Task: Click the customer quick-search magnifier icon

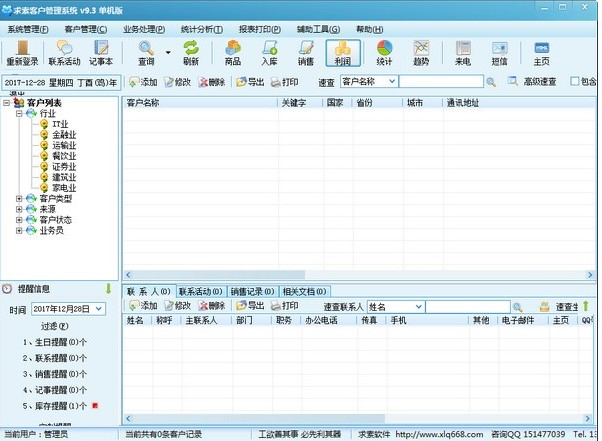Action: 491,82
